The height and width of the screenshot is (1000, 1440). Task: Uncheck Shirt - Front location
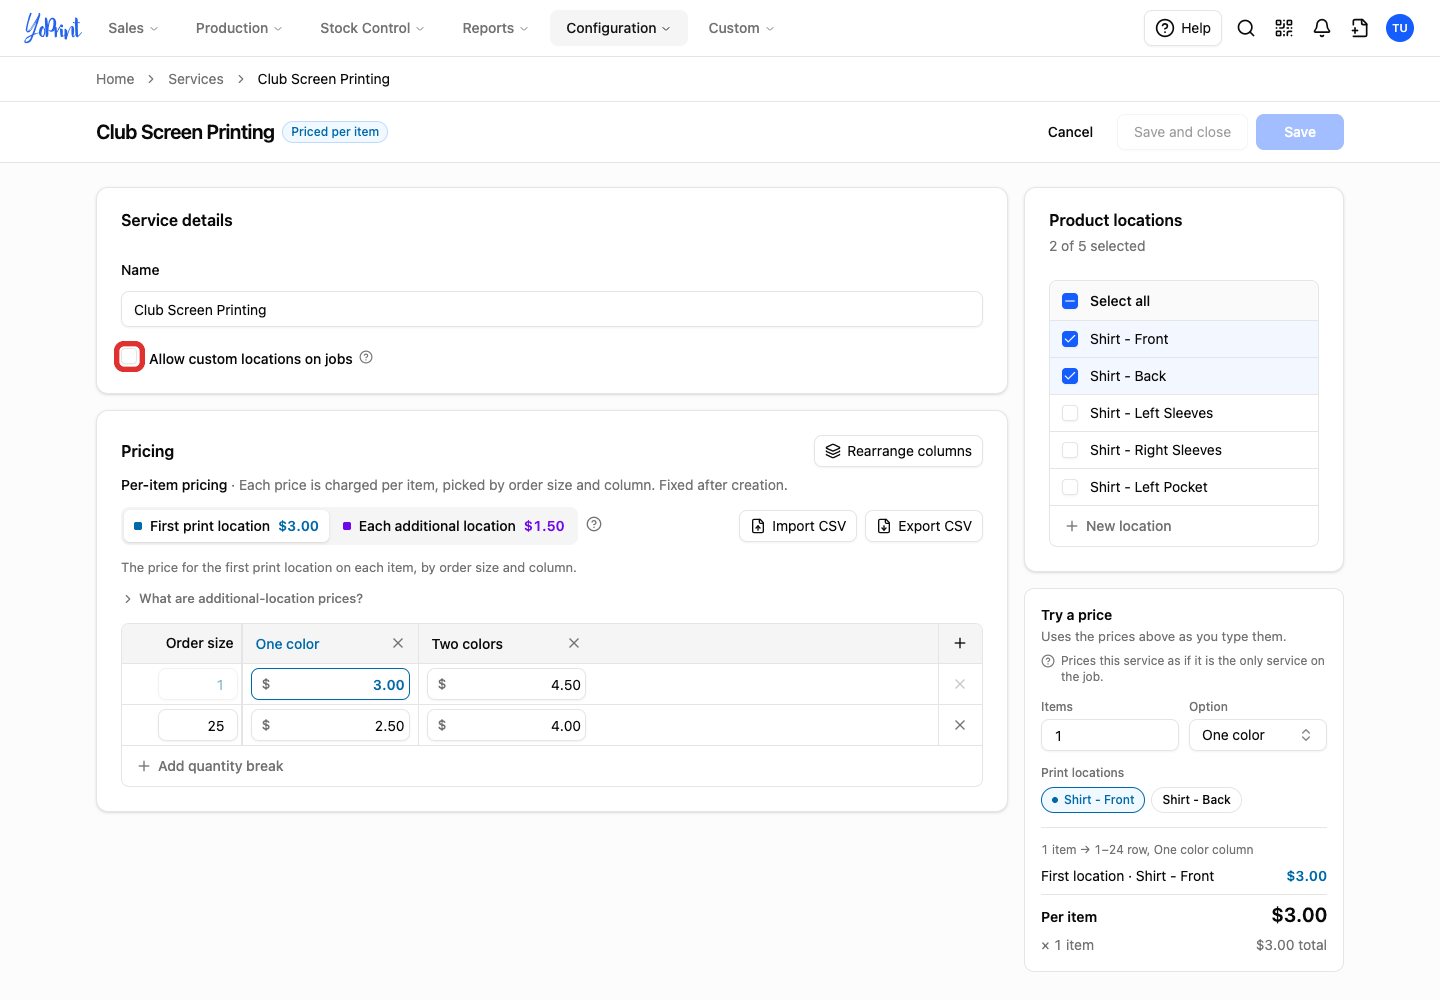(x=1070, y=339)
